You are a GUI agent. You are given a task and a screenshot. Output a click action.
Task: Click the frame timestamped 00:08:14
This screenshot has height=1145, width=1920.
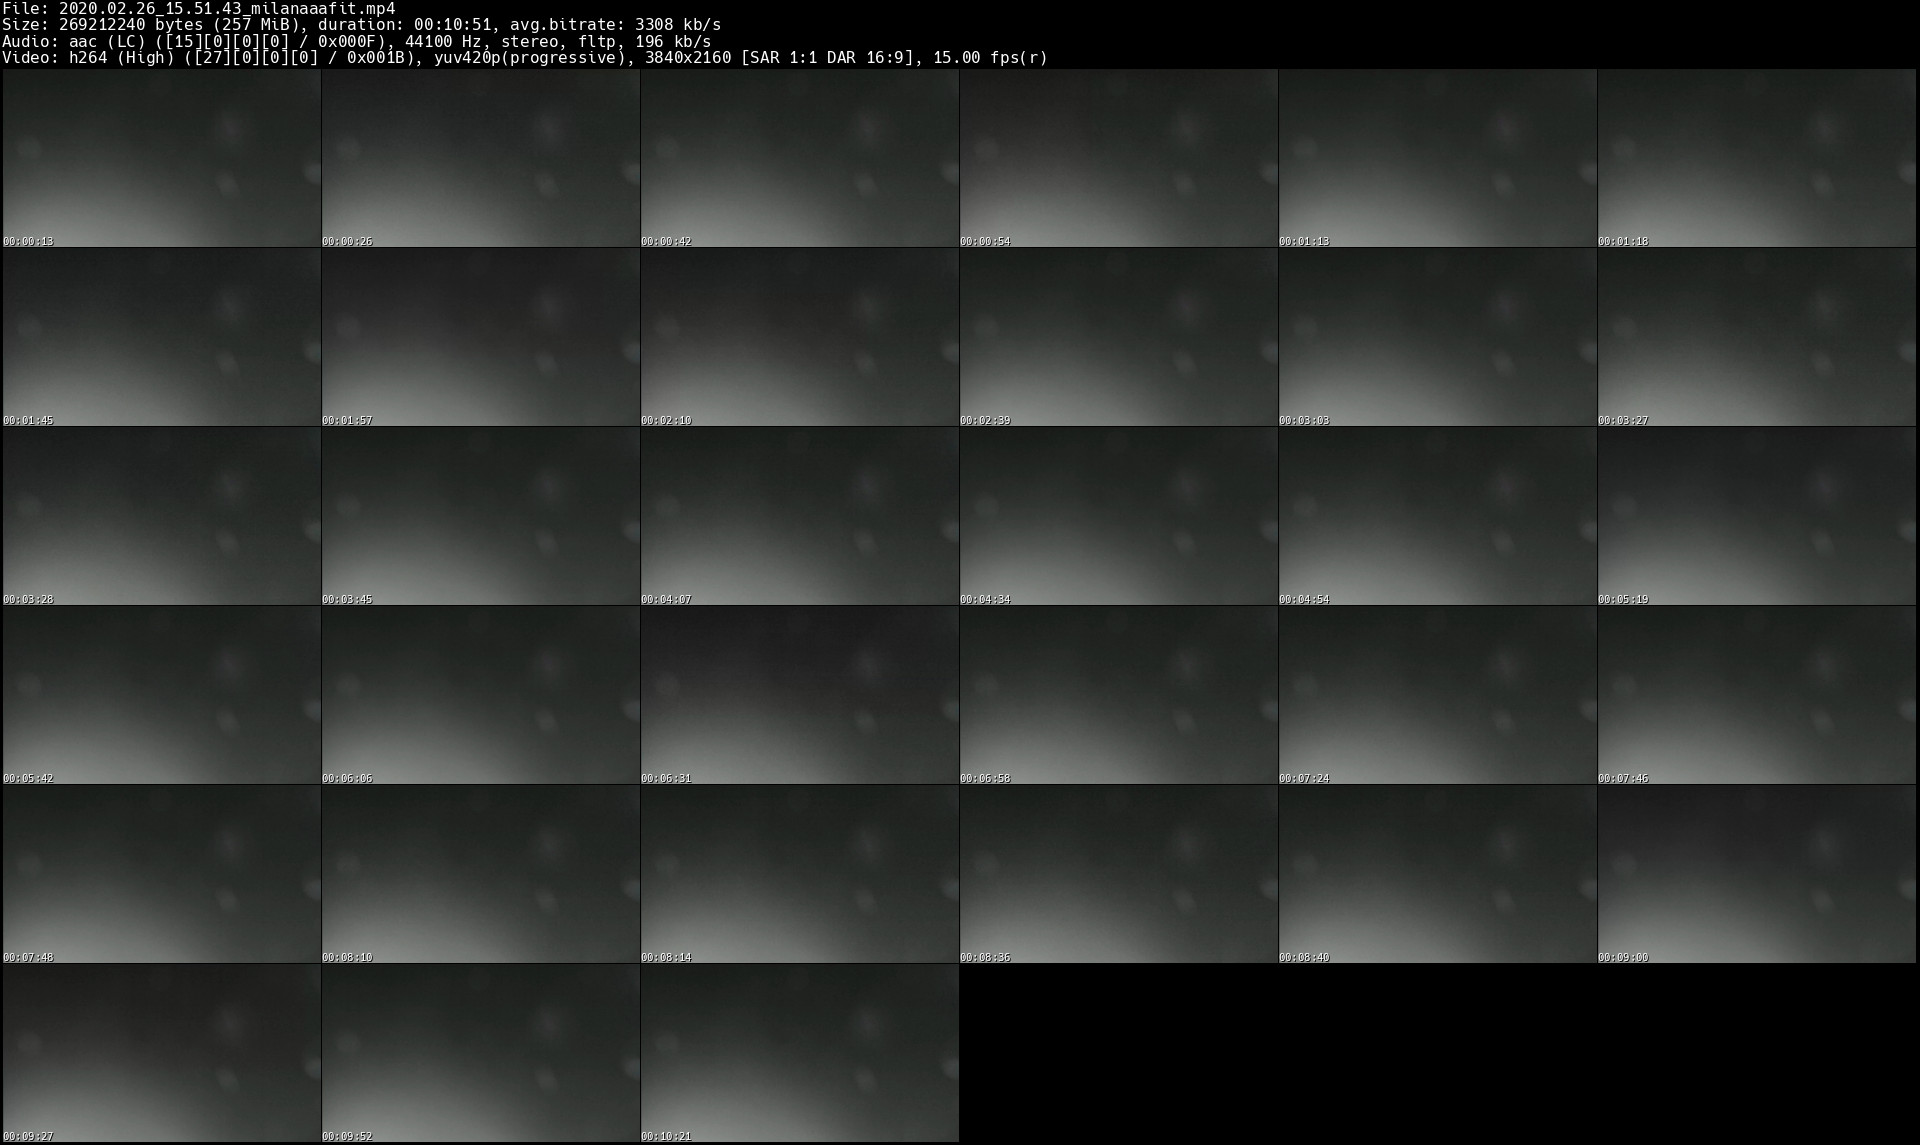(x=799, y=874)
